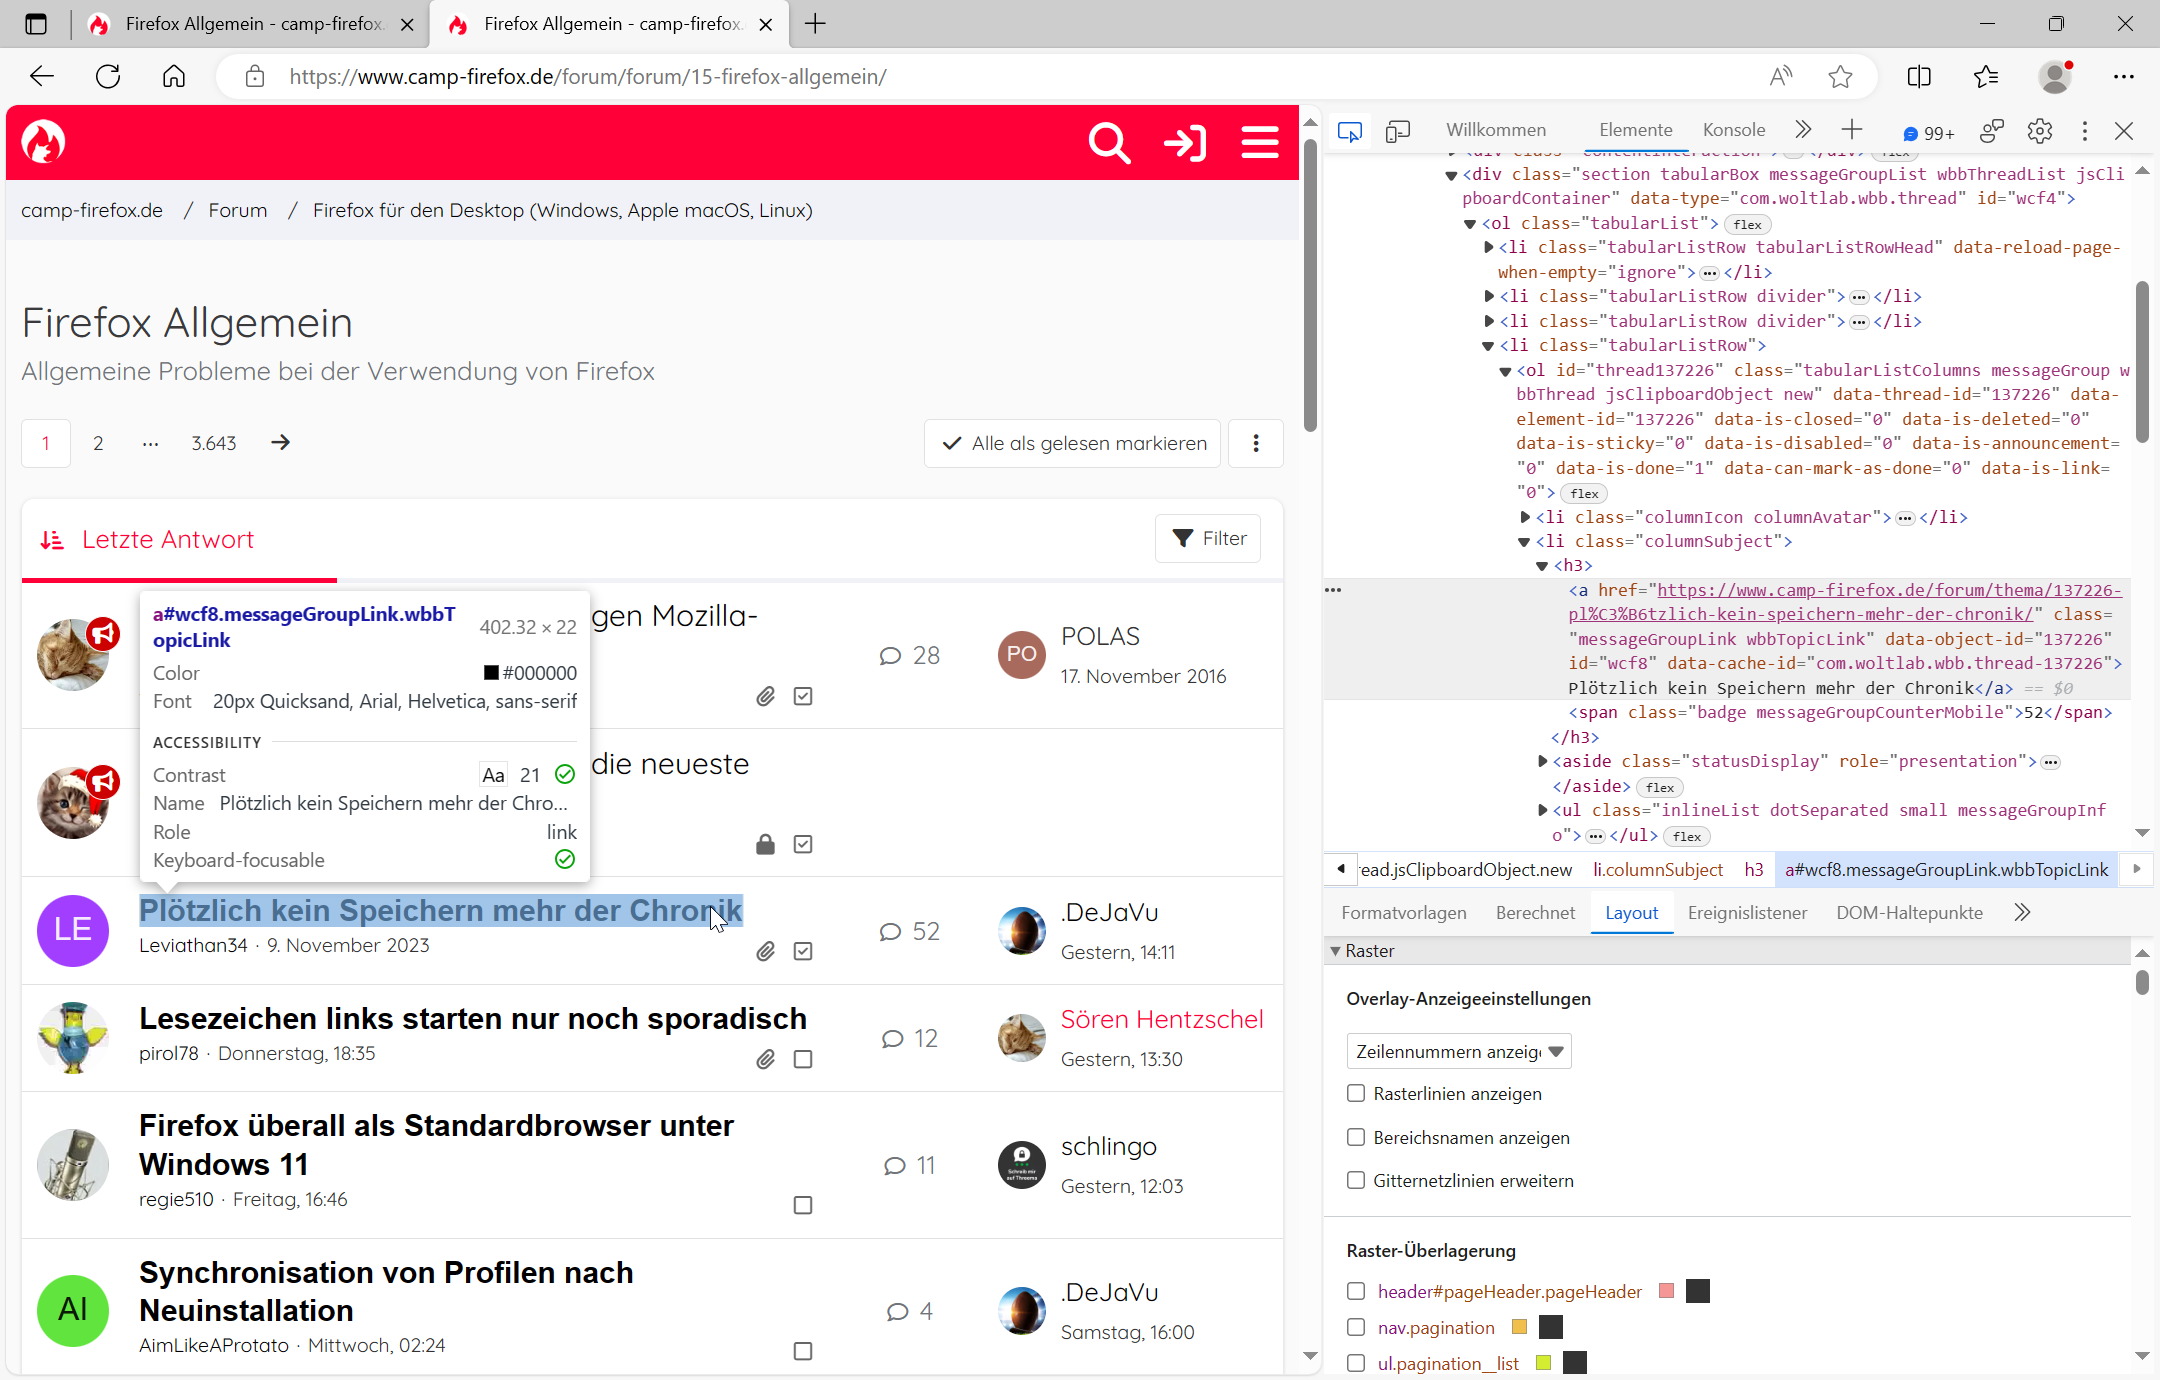Viewport: 2160px width, 1380px height.
Task: Click the login arrow icon in header
Action: (1185, 143)
